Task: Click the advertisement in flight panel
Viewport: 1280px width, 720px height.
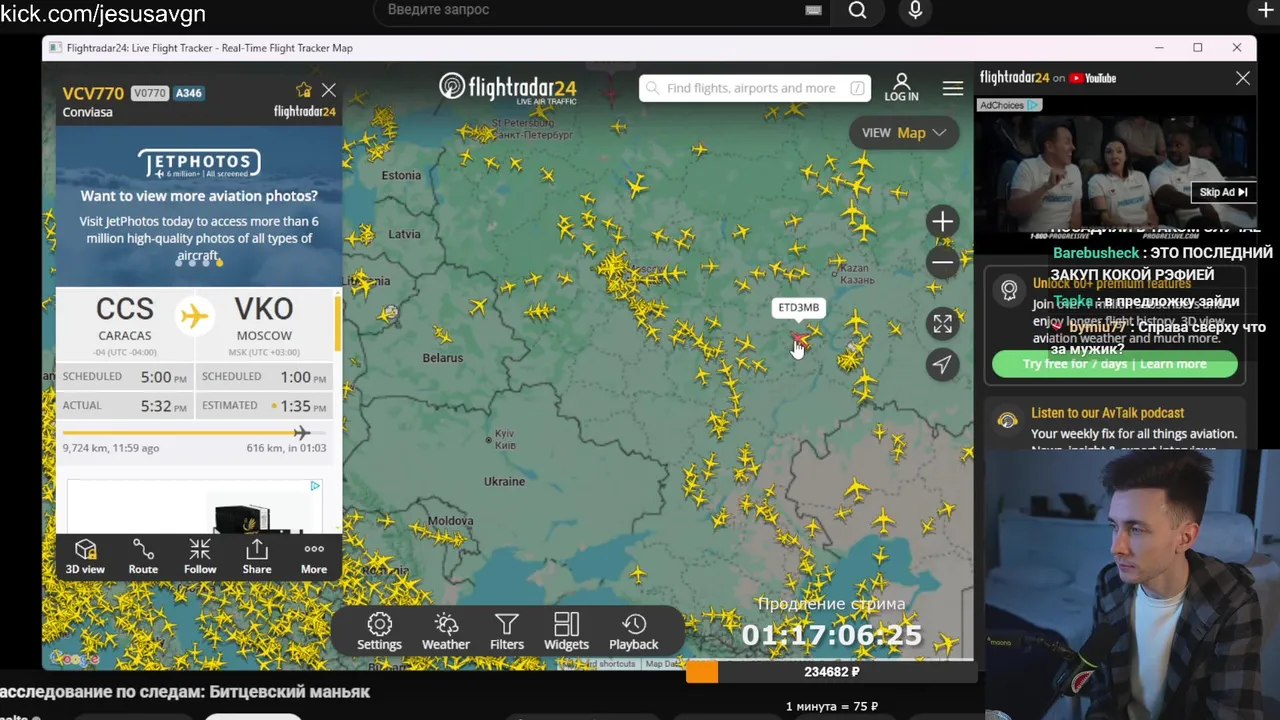Action: (195, 506)
